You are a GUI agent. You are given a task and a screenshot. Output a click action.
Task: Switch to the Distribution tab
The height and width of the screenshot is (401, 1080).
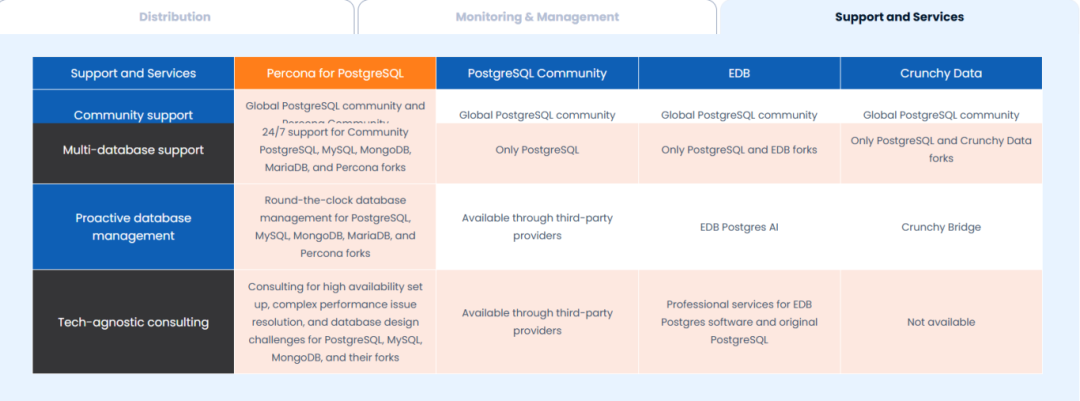(x=176, y=17)
